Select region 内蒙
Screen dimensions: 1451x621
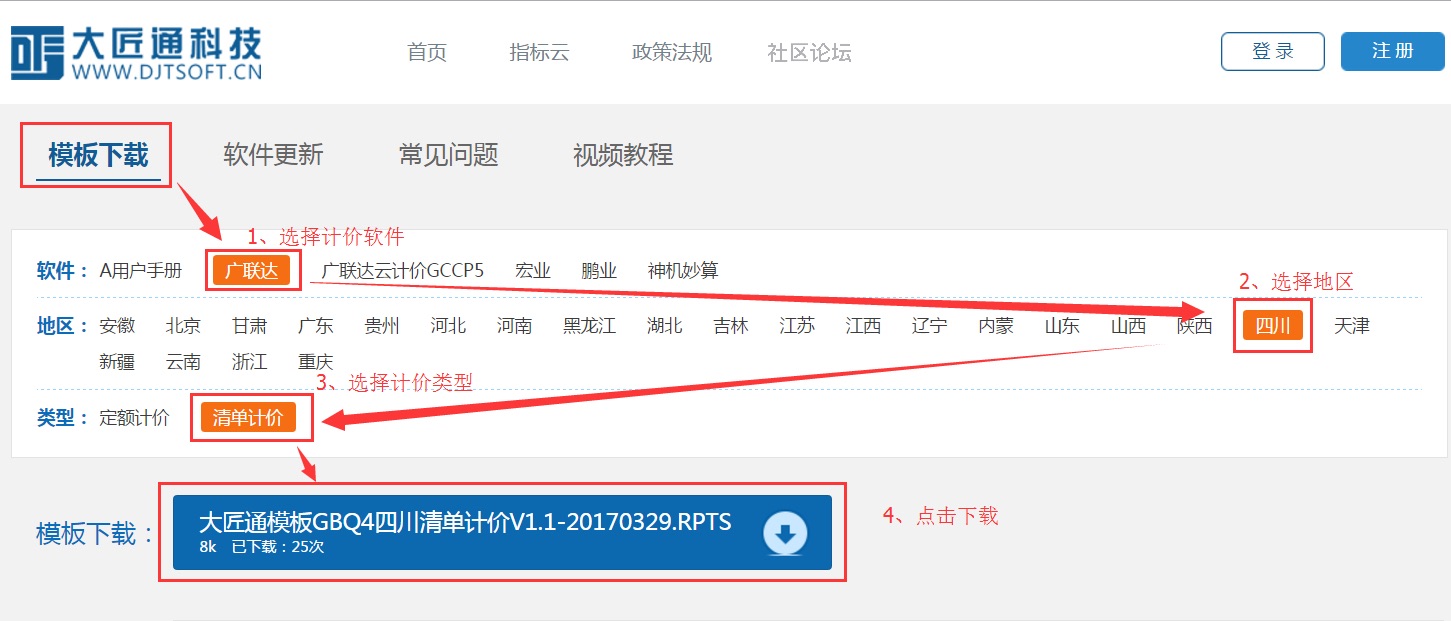point(996,325)
